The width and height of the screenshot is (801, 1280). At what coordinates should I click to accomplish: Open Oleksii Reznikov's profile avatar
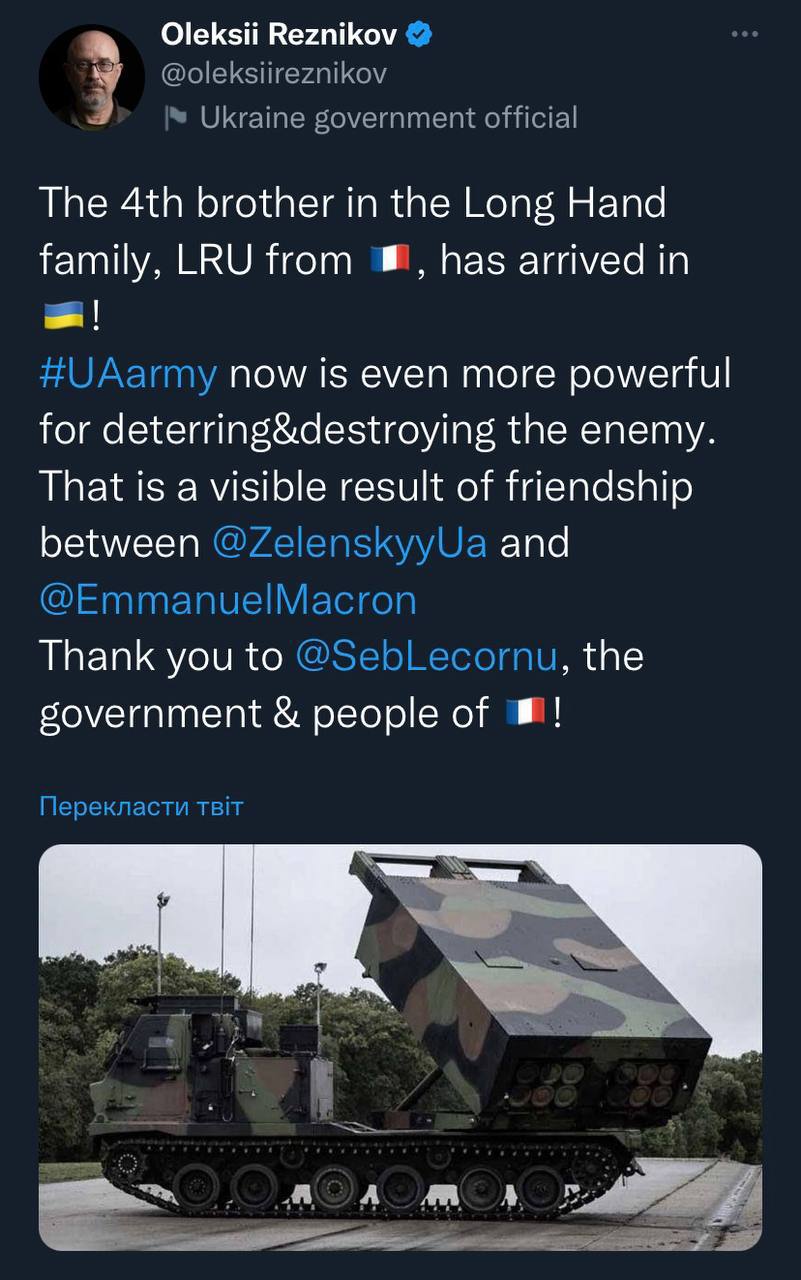pyautogui.click(x=92, y=78)
